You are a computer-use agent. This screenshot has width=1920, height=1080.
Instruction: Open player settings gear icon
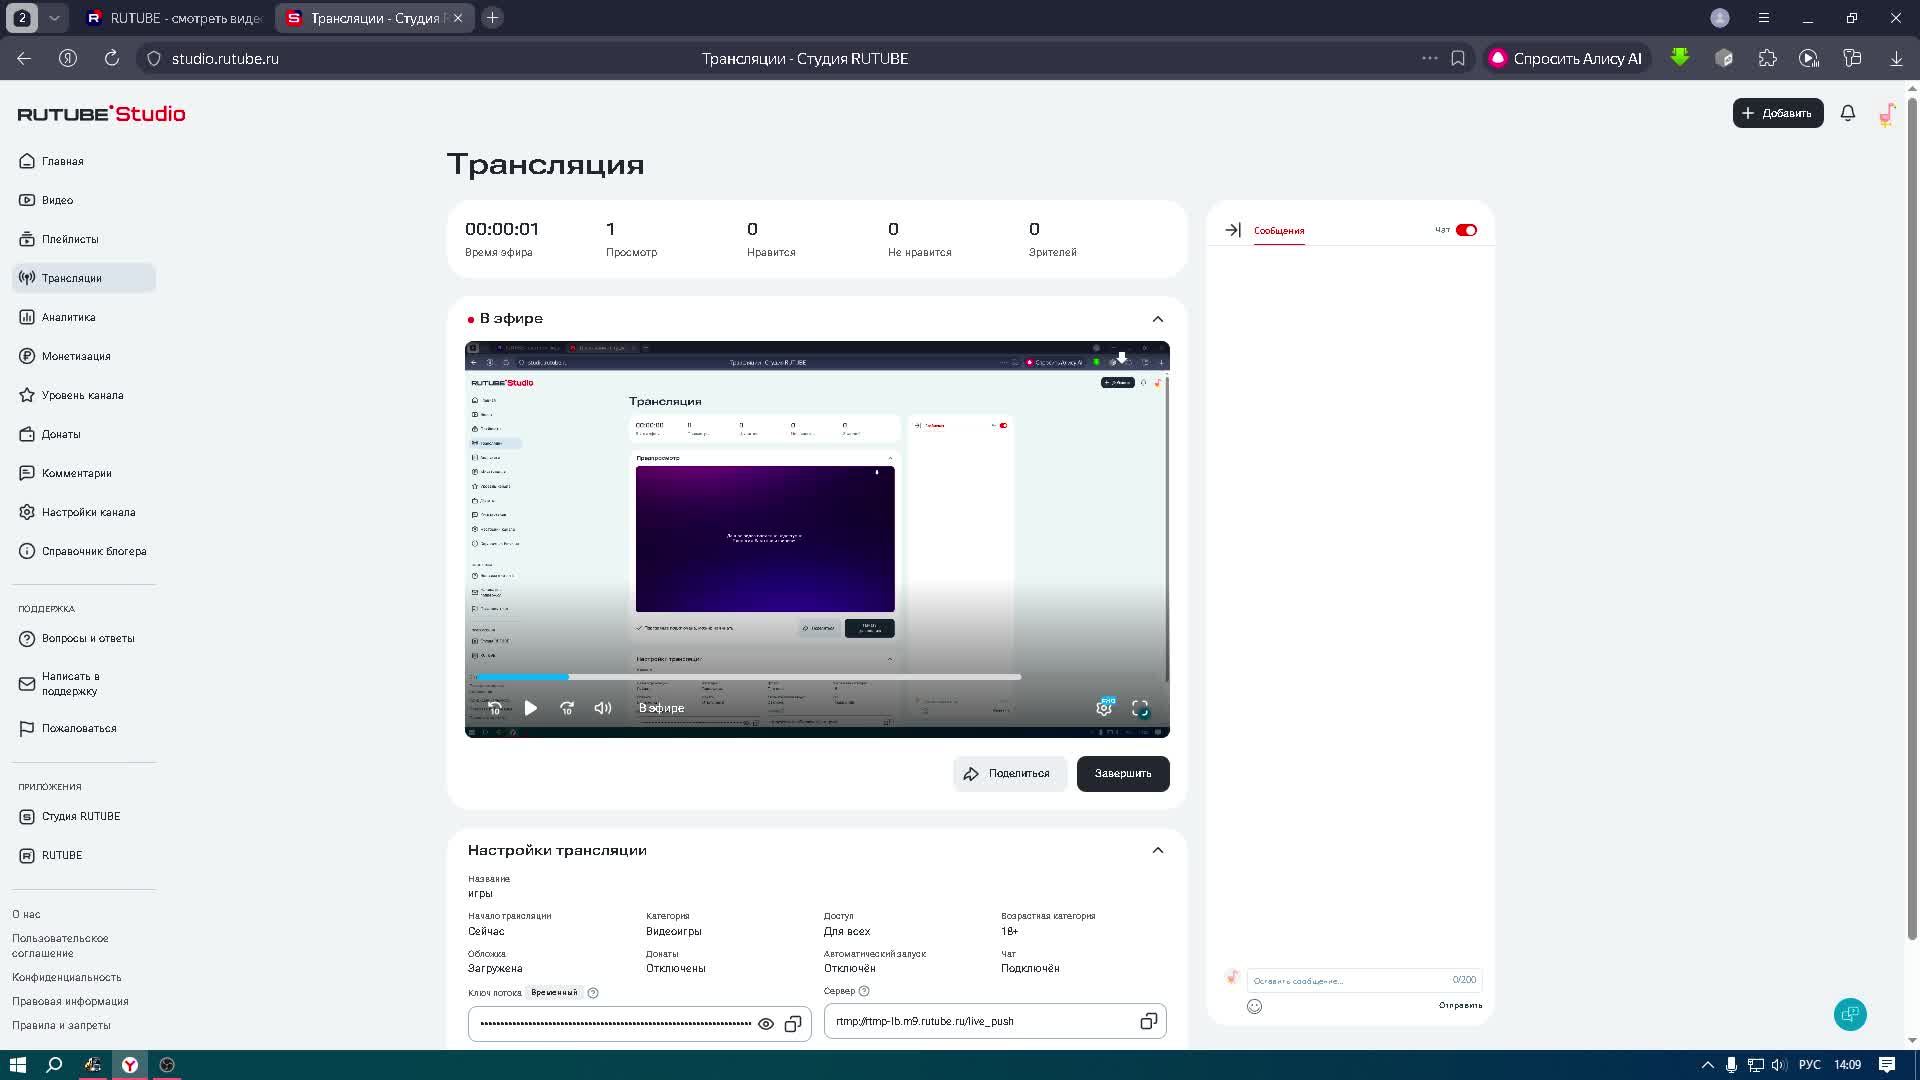[1104, 708]
